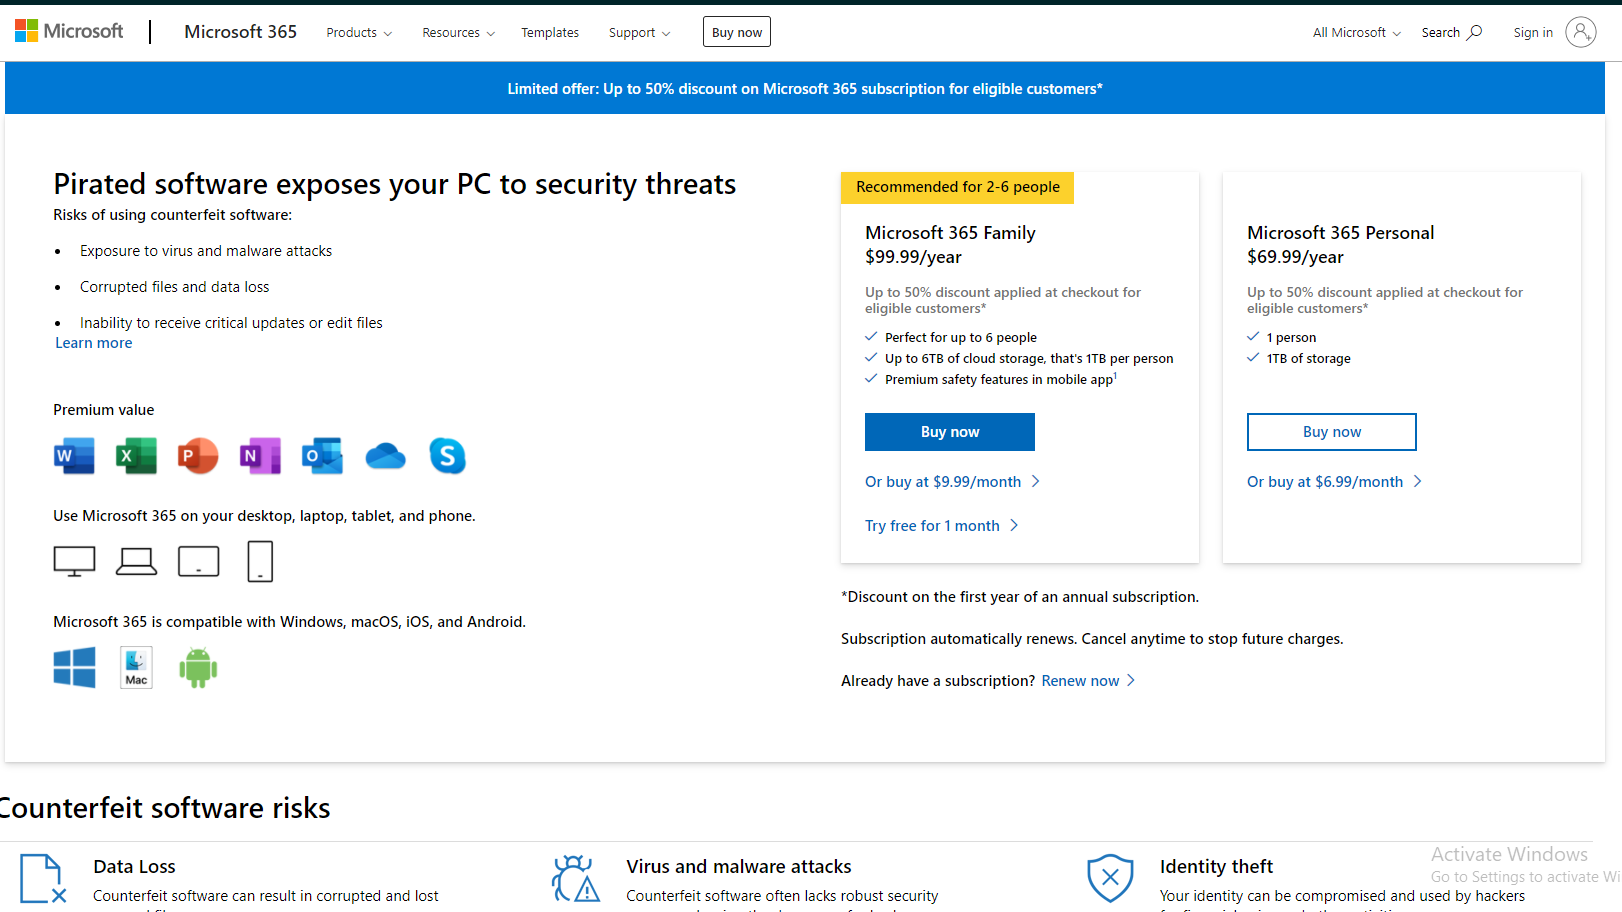Viewport: 1622px width, 912px height.
Task: Click the OneDrive cloud icon
Action: pos(385,457)
